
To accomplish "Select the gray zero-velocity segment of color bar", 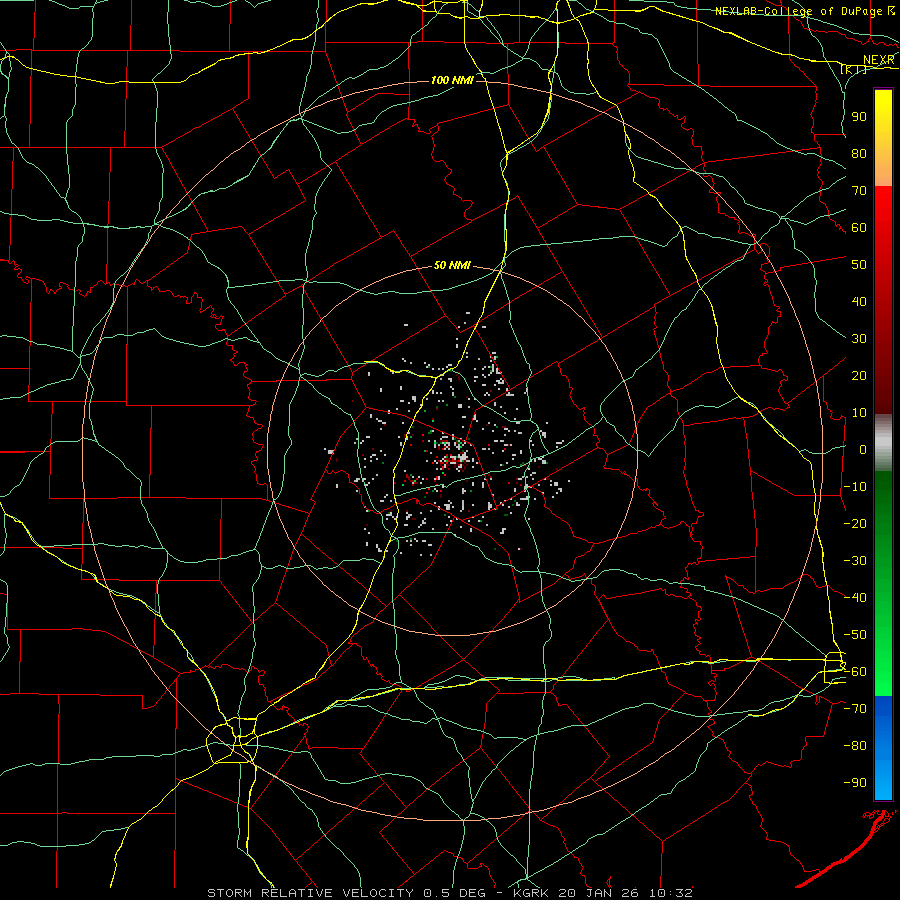I will click(x=883, y=443).
